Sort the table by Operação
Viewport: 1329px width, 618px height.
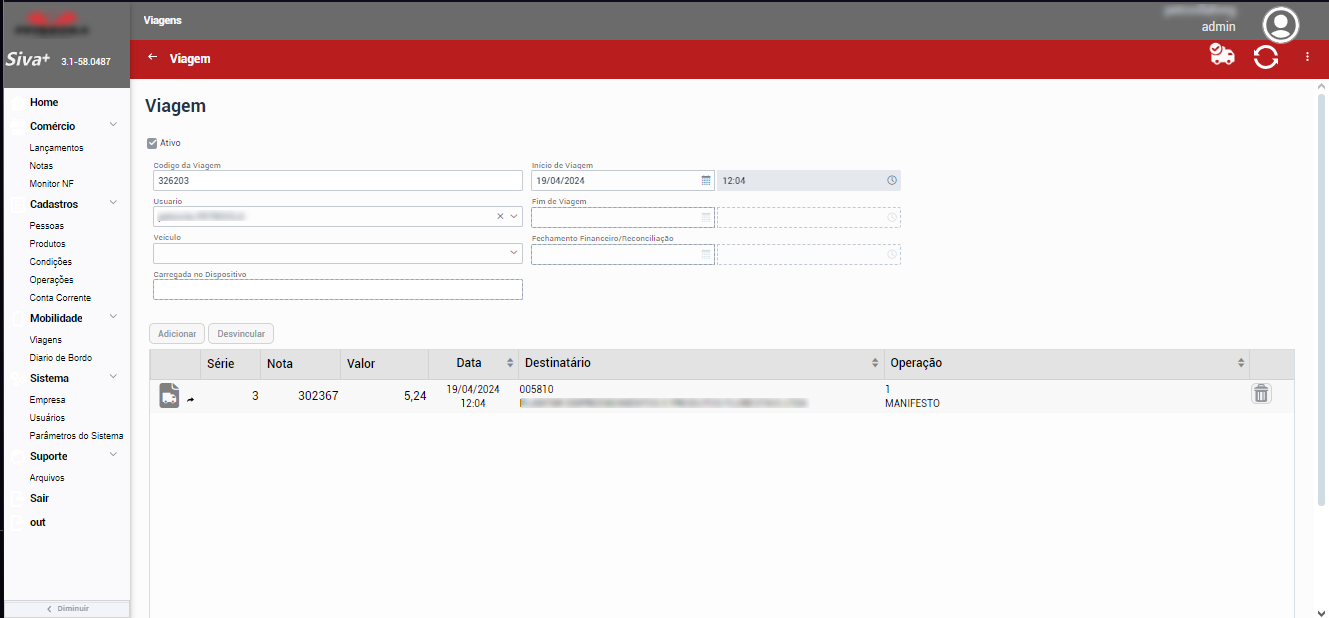(x=1241, y=363)
